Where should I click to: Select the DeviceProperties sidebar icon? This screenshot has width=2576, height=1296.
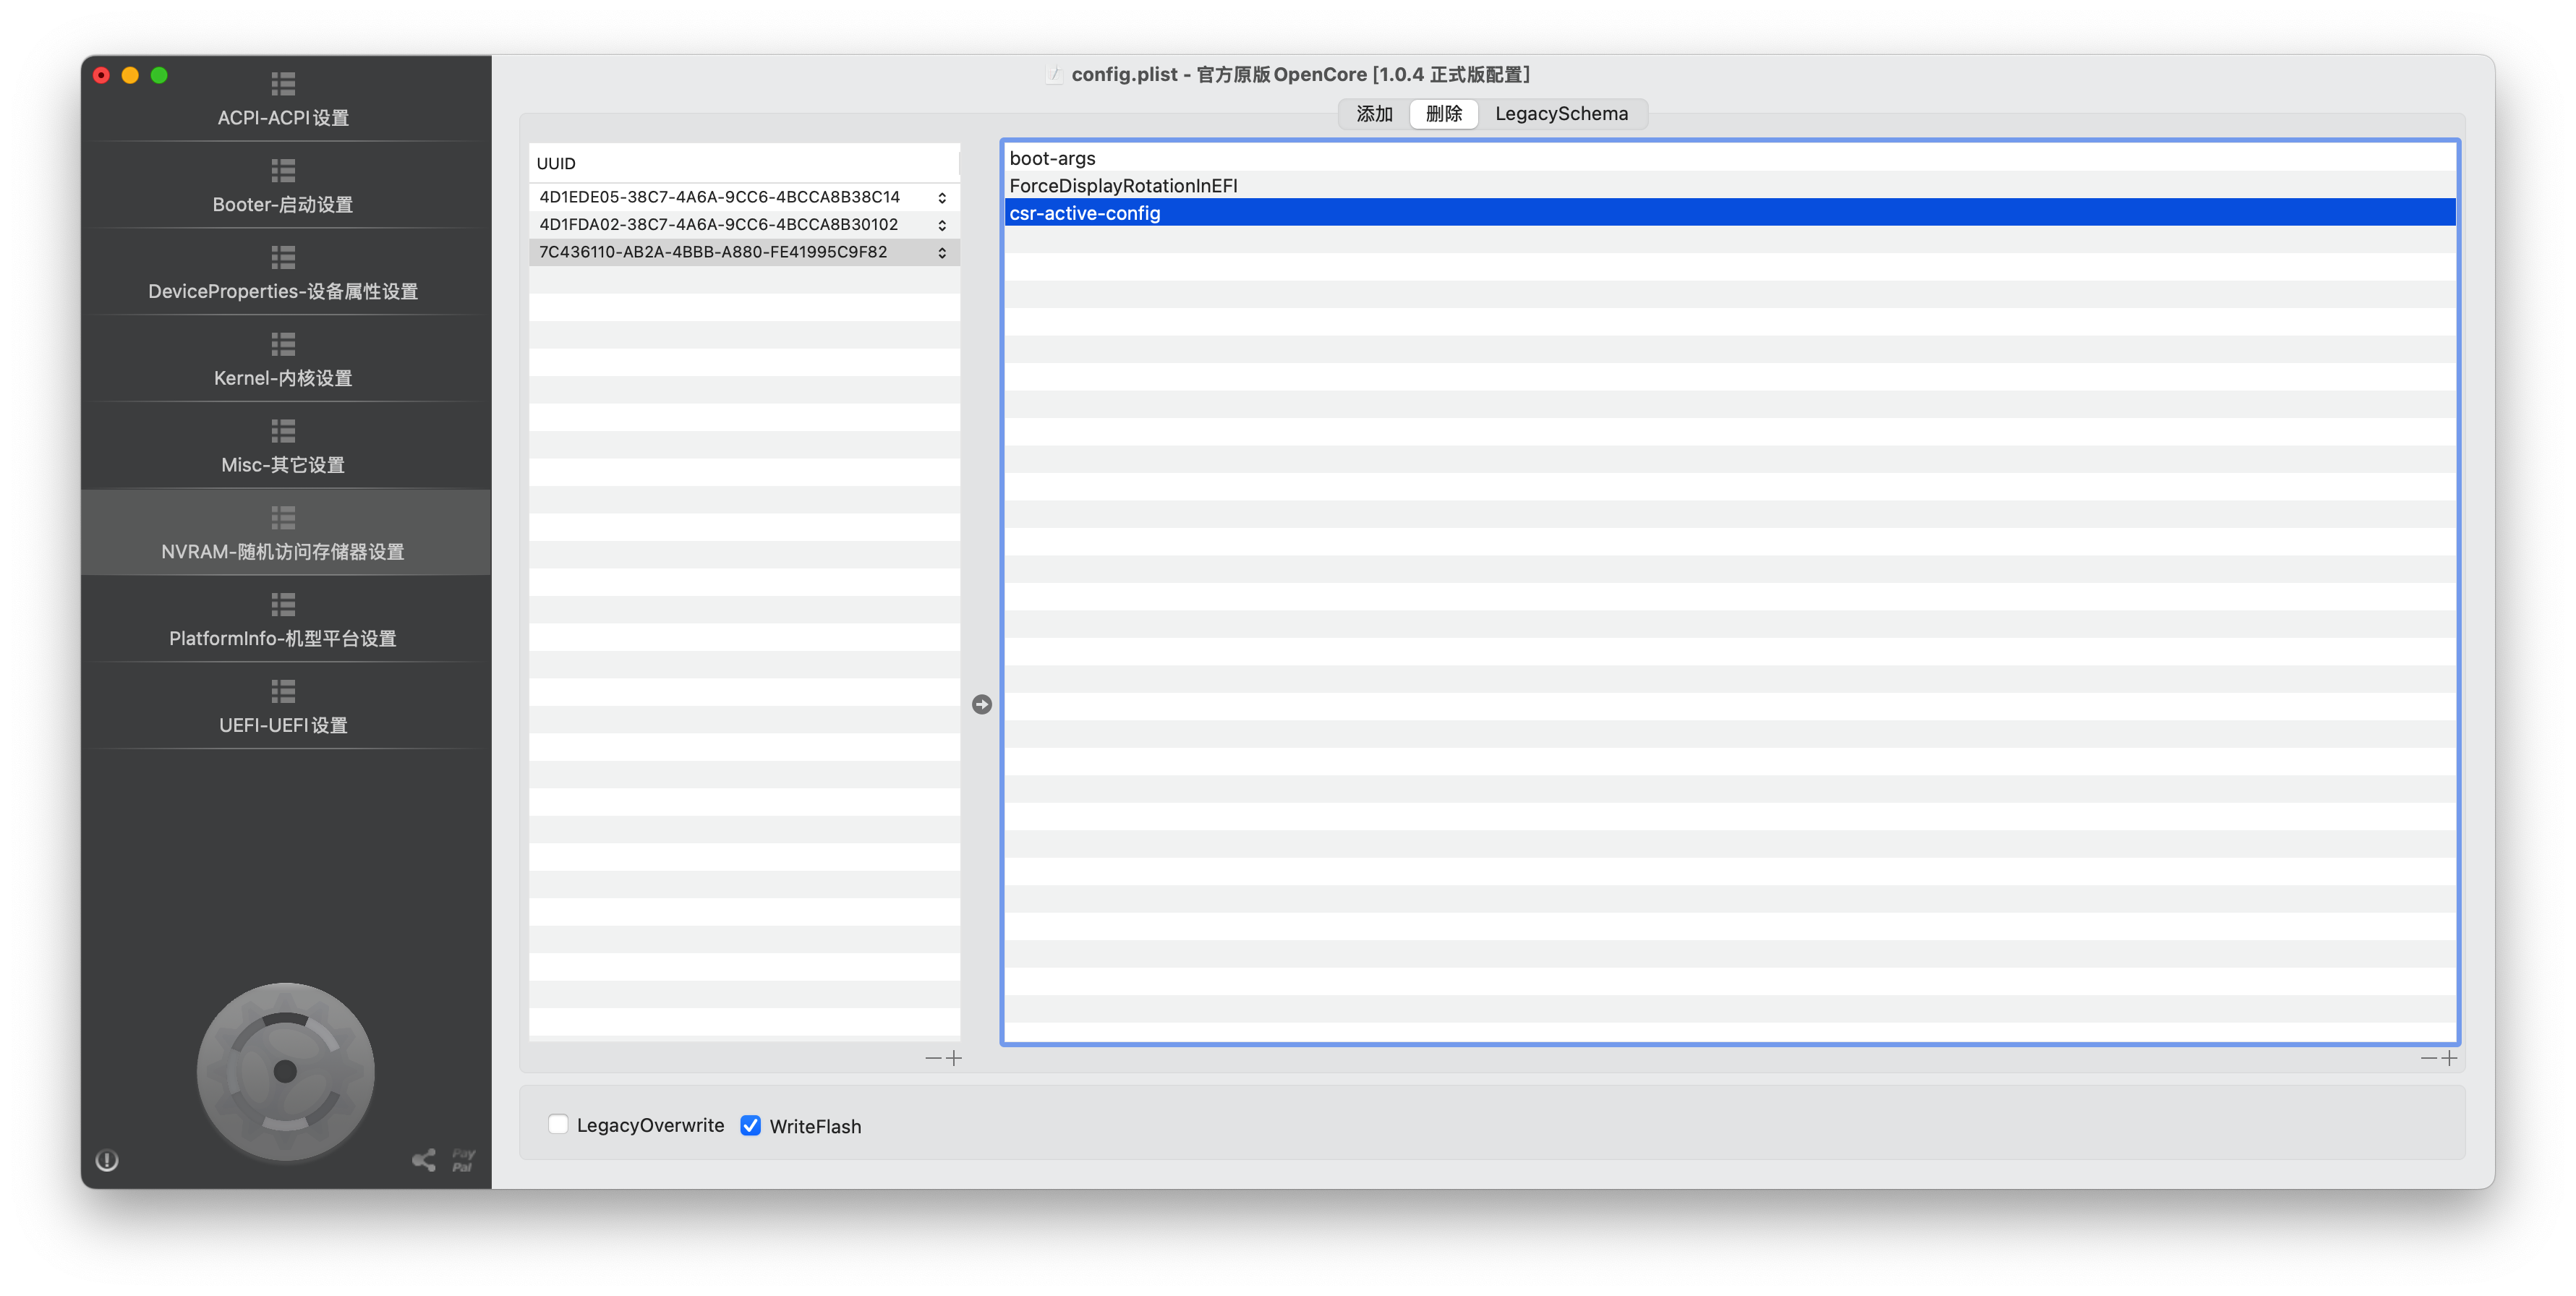coord(283,258)
